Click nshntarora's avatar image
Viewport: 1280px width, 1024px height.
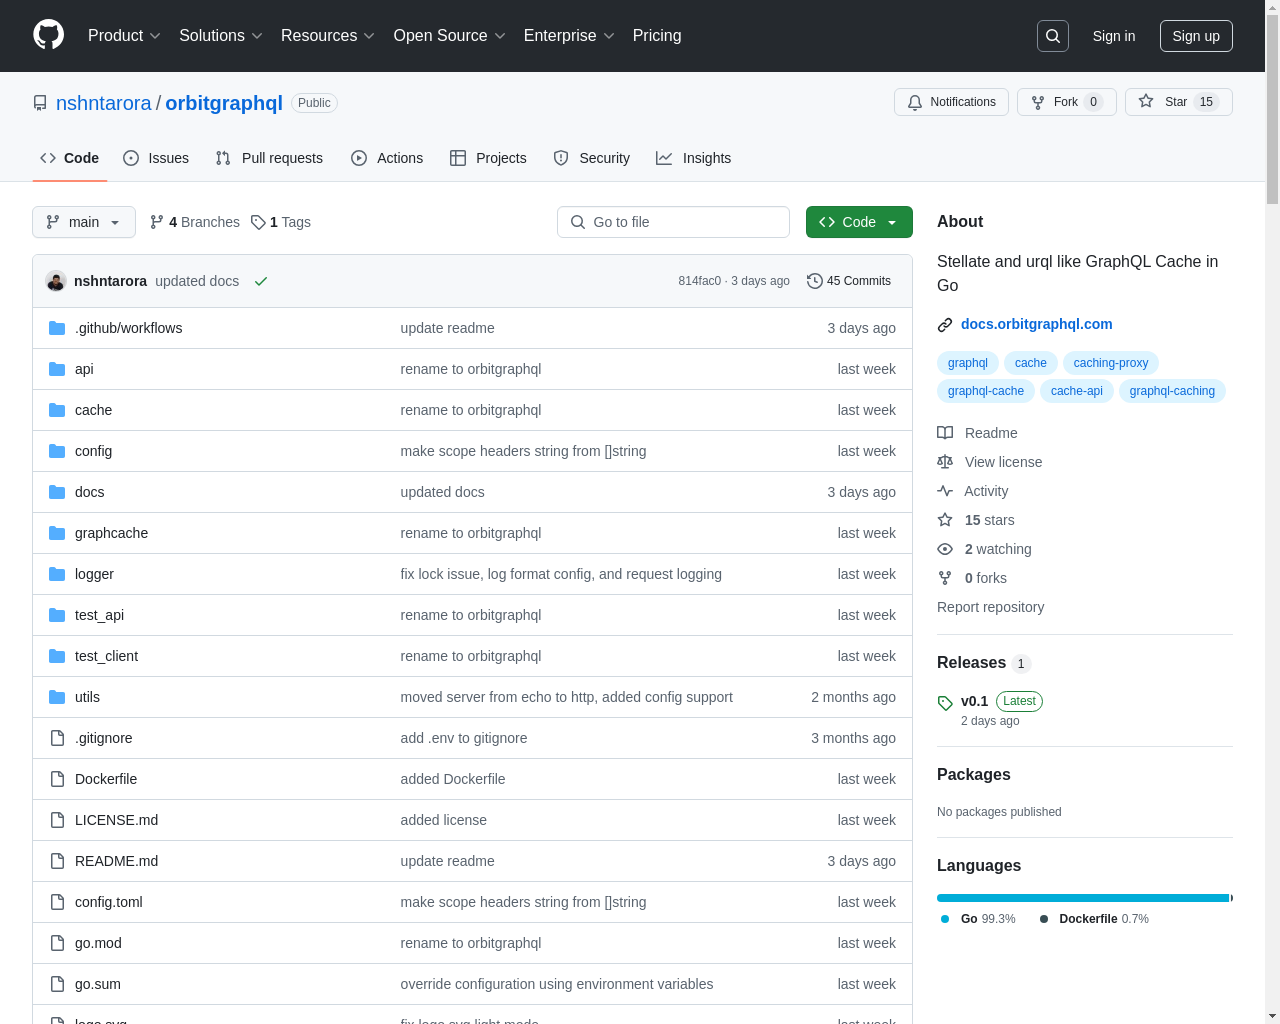click(x=56, y=281)
